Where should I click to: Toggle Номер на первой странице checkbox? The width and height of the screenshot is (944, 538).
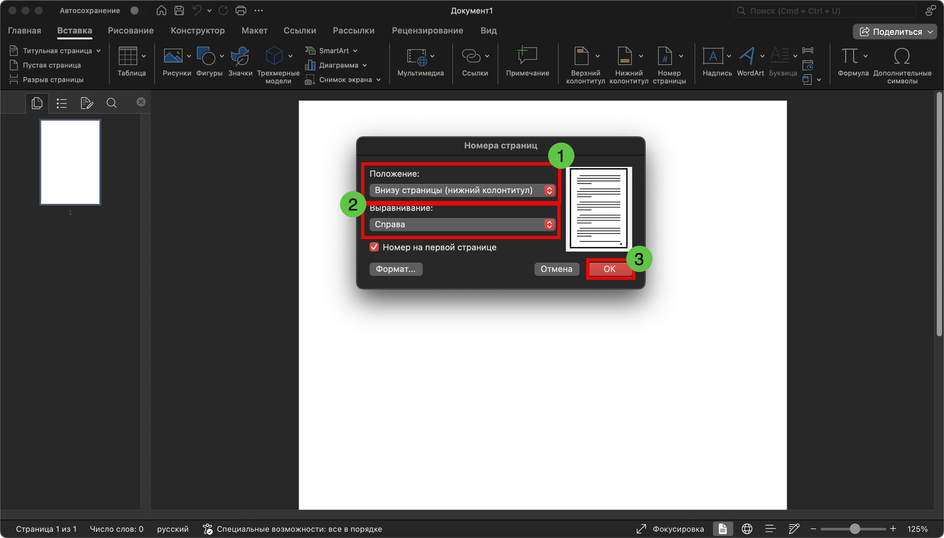pyautogui.click(x=374, y=247)
